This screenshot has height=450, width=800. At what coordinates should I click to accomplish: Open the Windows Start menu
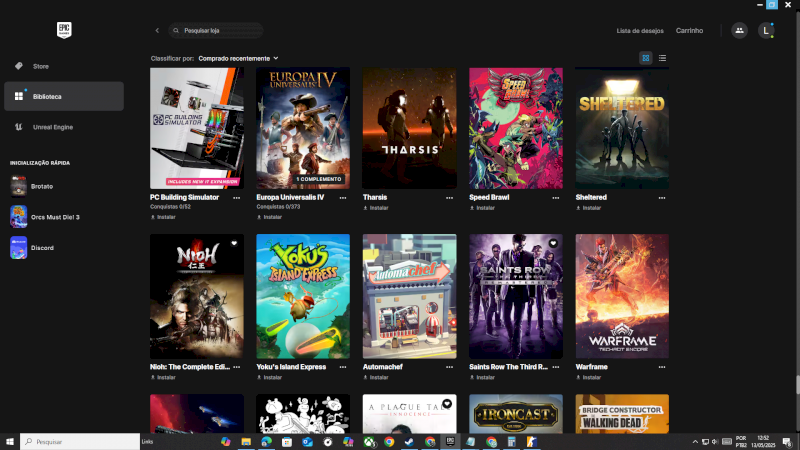[10, 442]
